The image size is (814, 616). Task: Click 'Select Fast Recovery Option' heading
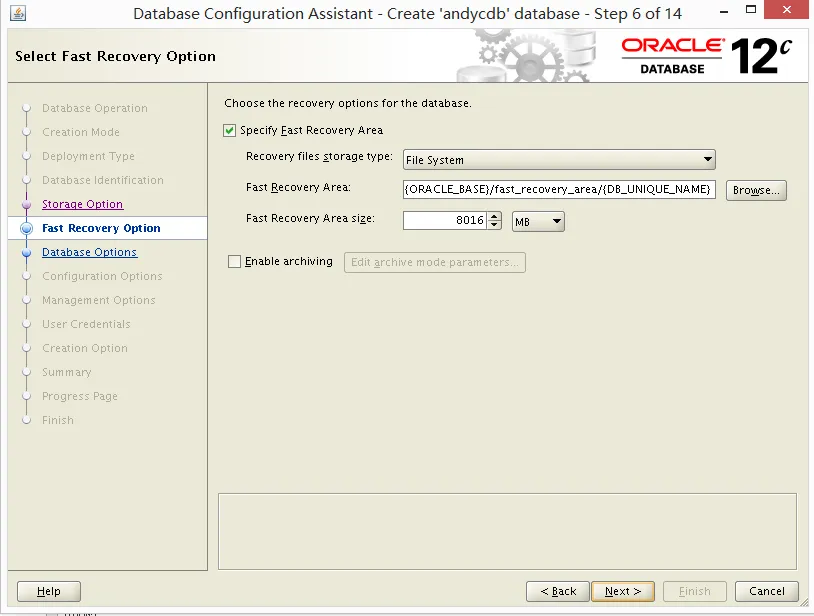coord(115,56)
